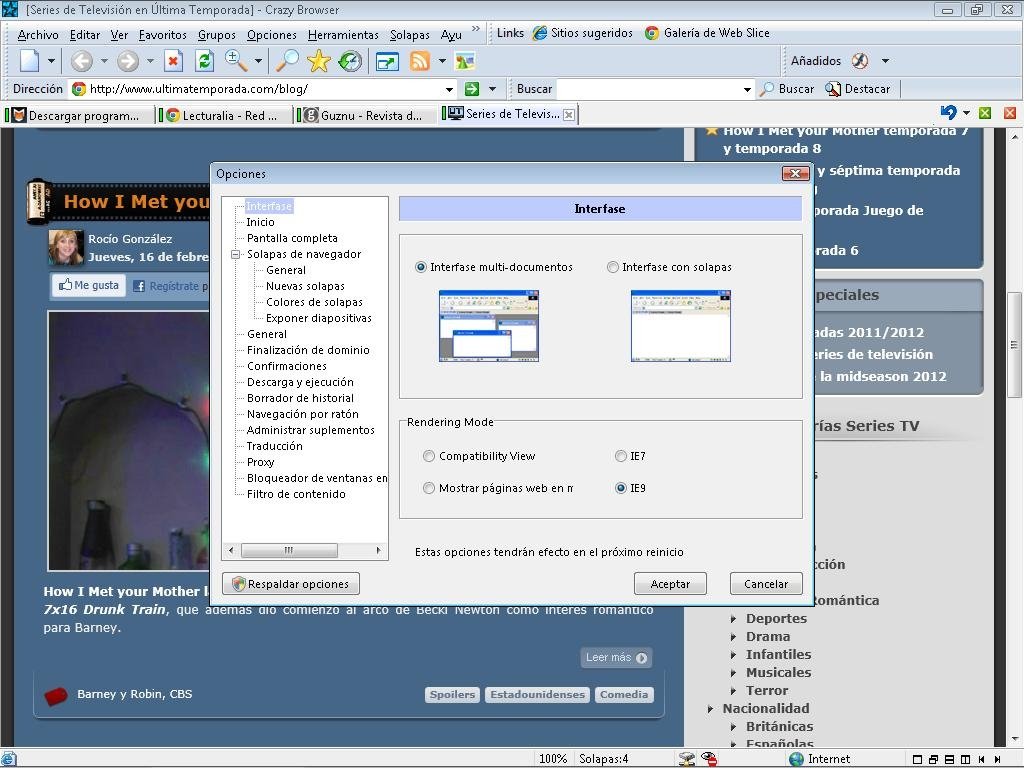Click the Flash blocker icon beside Añadidos

pyautogui.click(x=860, y=61)
